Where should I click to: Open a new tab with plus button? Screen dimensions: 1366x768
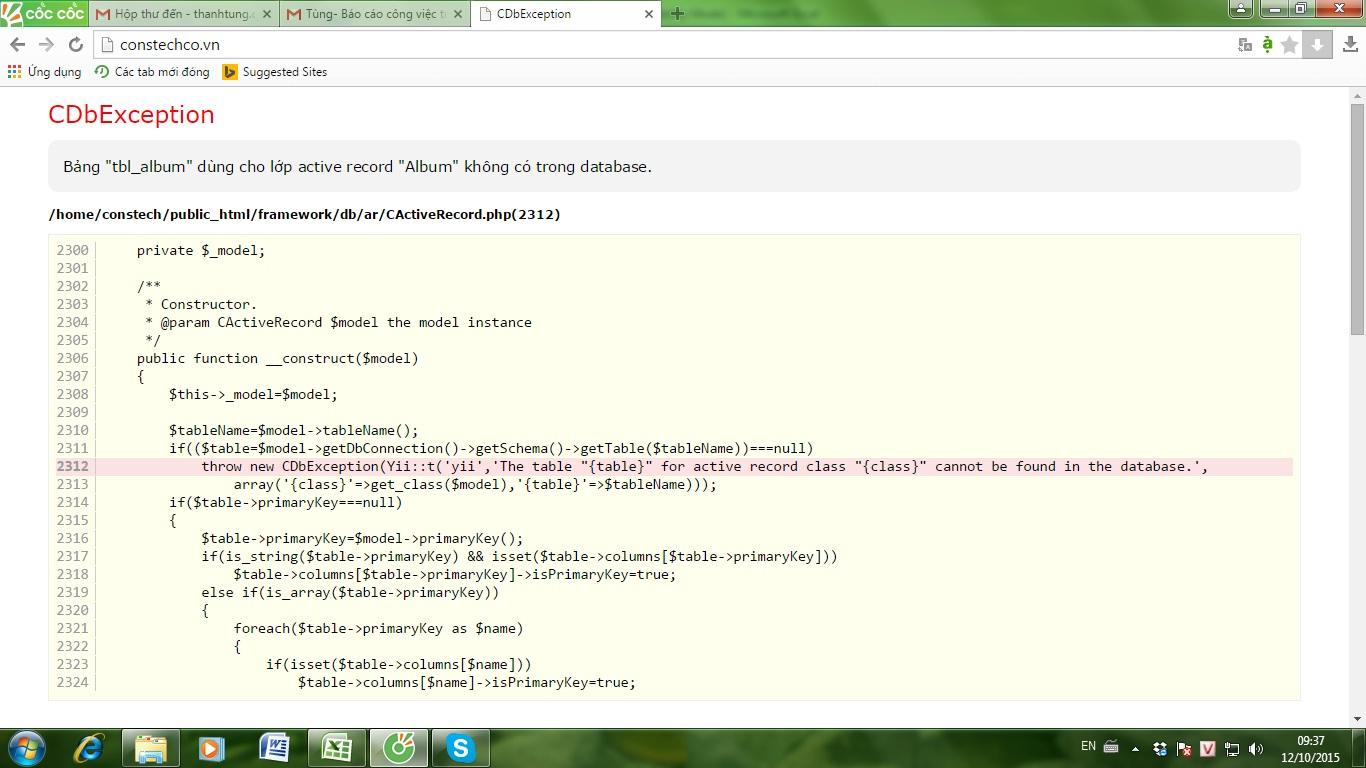[677, 14]
